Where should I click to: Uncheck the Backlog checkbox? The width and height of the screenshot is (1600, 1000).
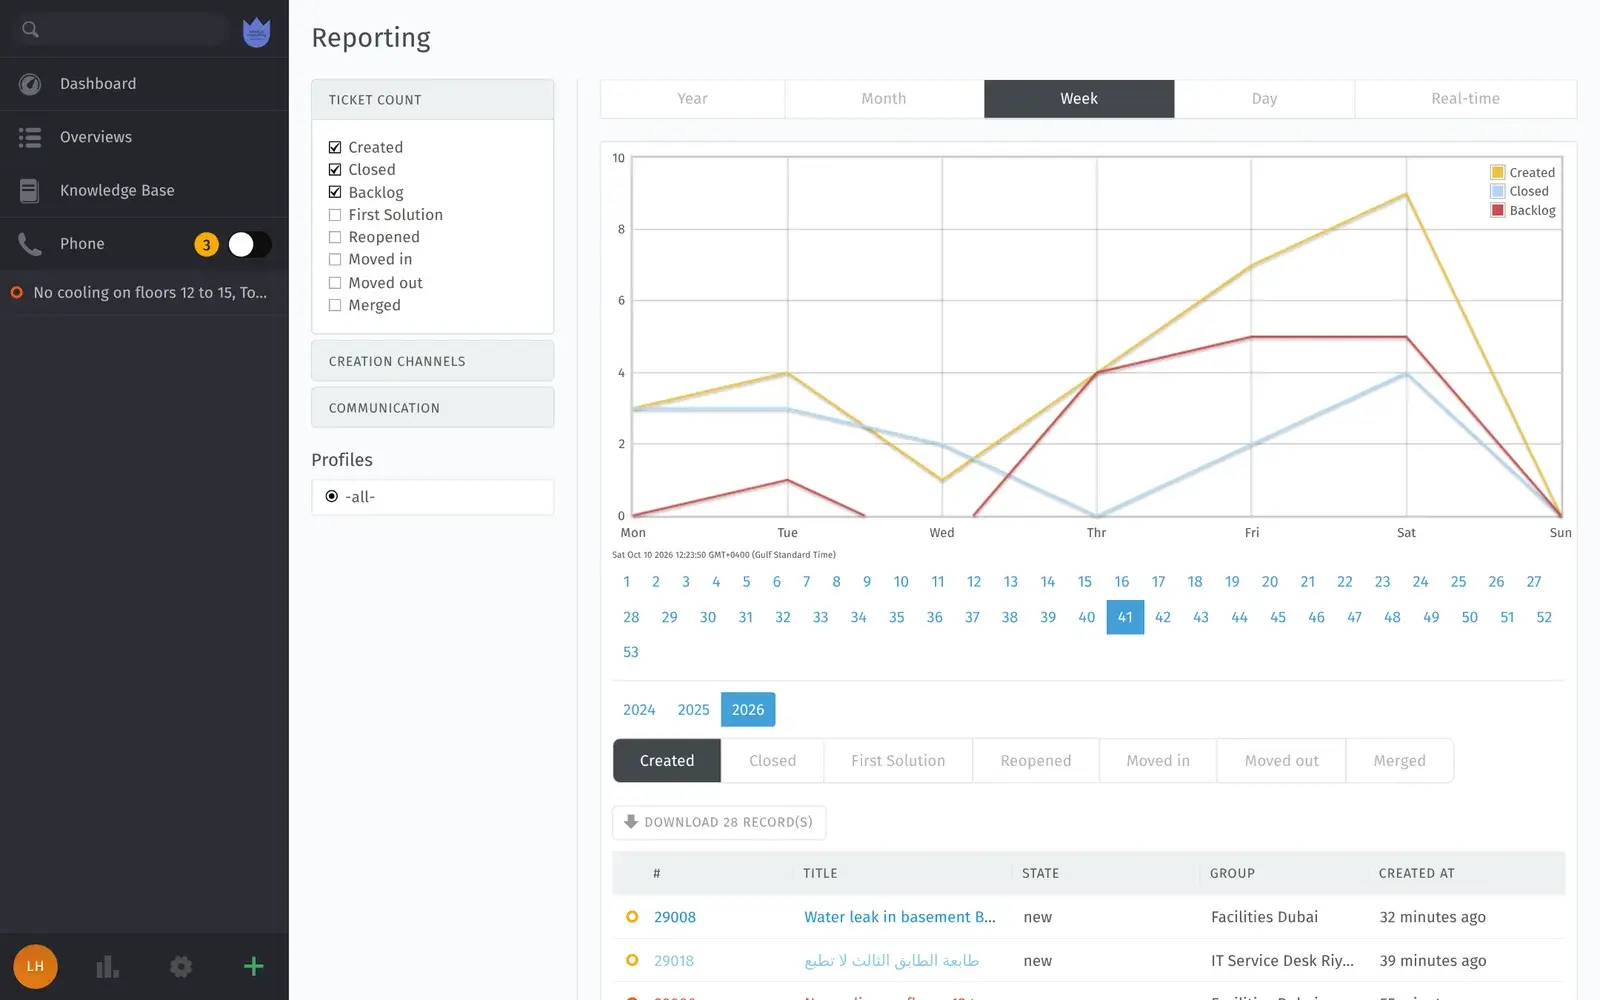point(335,192)
